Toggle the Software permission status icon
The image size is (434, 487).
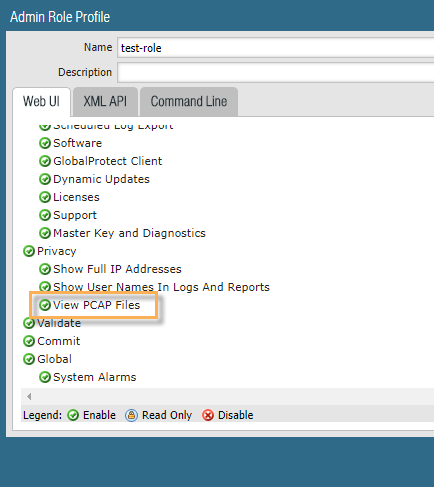pyautogui.click(x=45, y=143)
